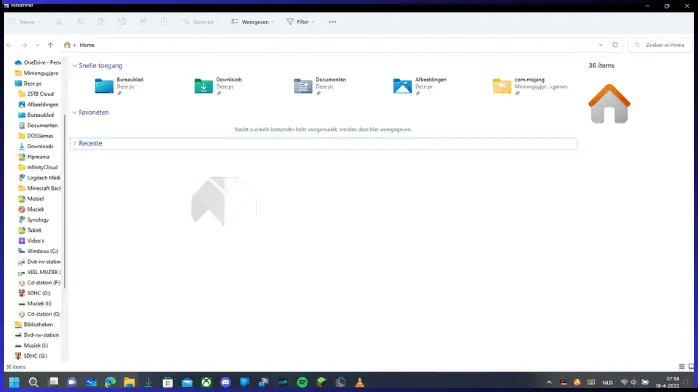Open Afbeeldingen folder in Snelle toegang
Screen dimensions: 698x392
click(420, 85)
